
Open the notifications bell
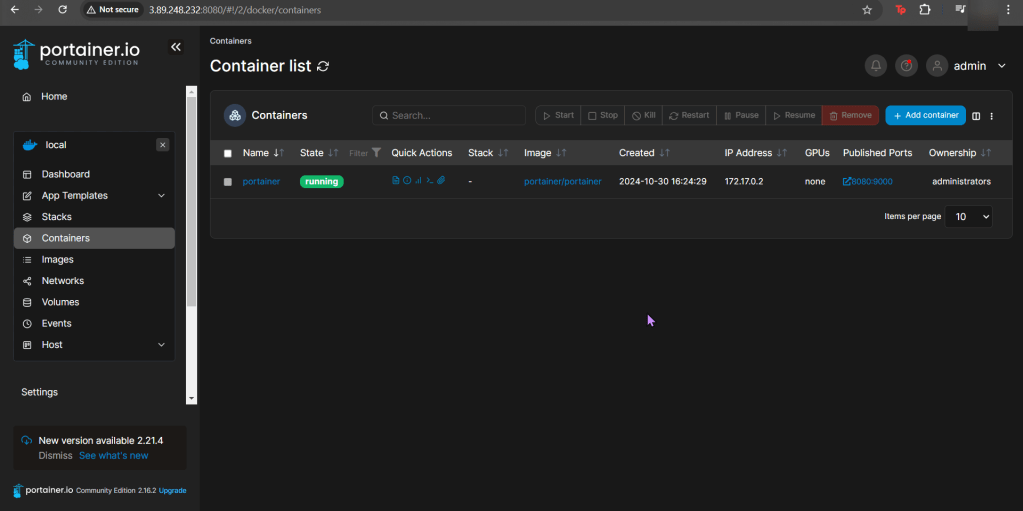(876, 66)
